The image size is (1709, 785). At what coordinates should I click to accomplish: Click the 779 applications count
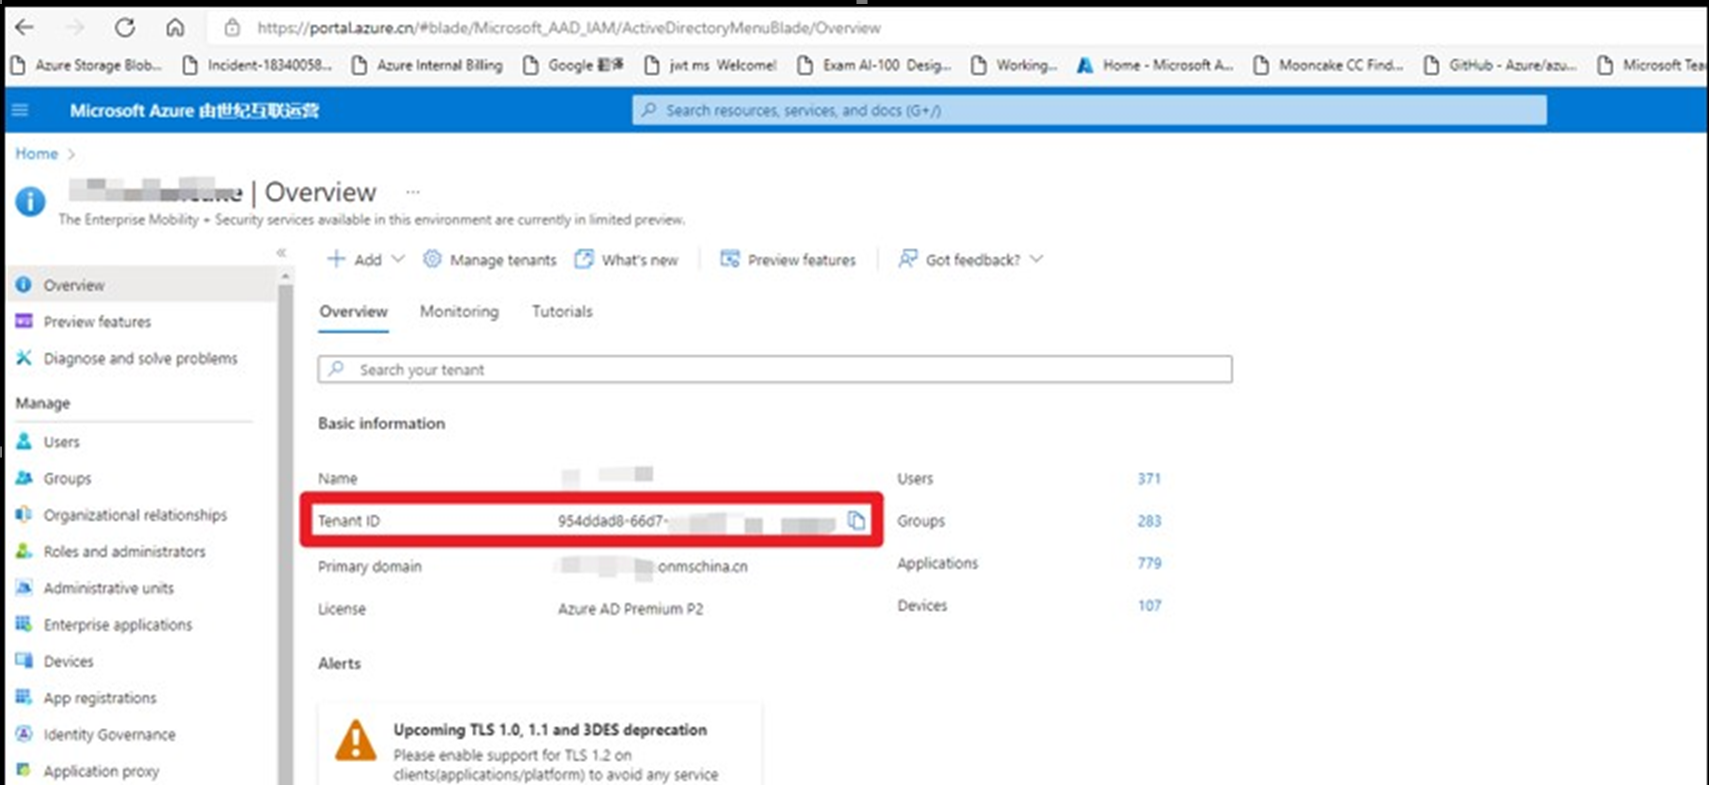[x=1149, y=563]
